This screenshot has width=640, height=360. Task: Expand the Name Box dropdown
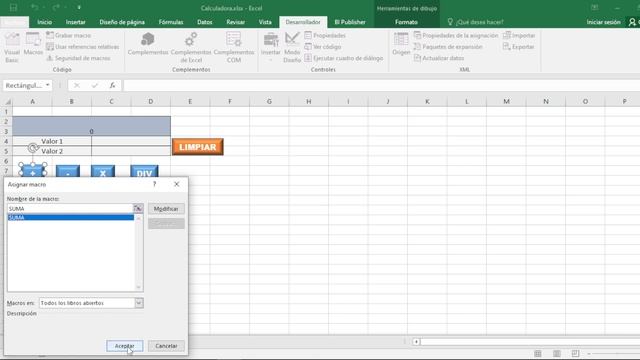[48, 85]
